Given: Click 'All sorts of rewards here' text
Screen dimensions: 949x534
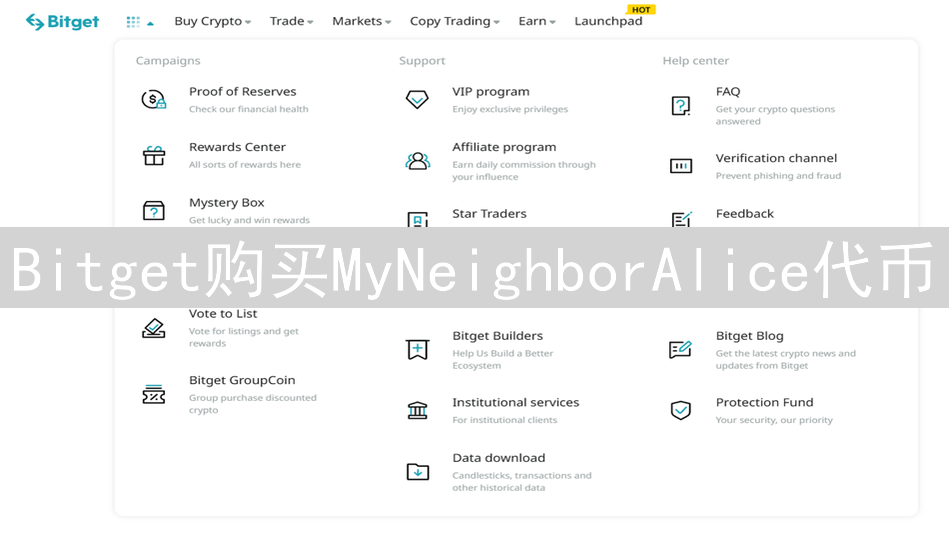Looking at the screenshot, I should pos(245,165).
